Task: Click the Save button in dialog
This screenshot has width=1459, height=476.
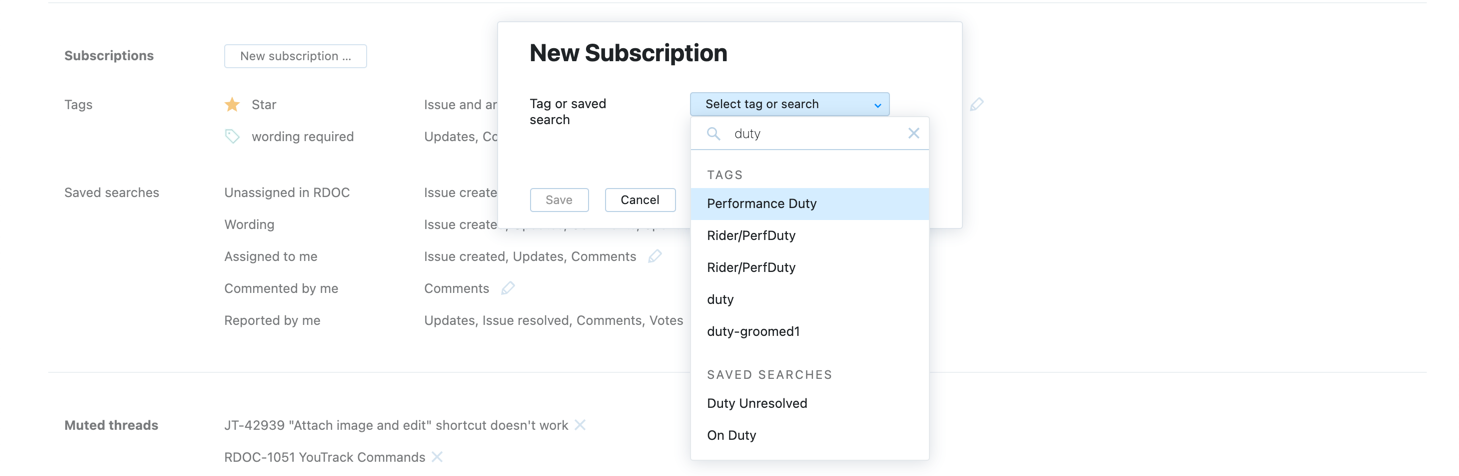Action: pos(559,200)
